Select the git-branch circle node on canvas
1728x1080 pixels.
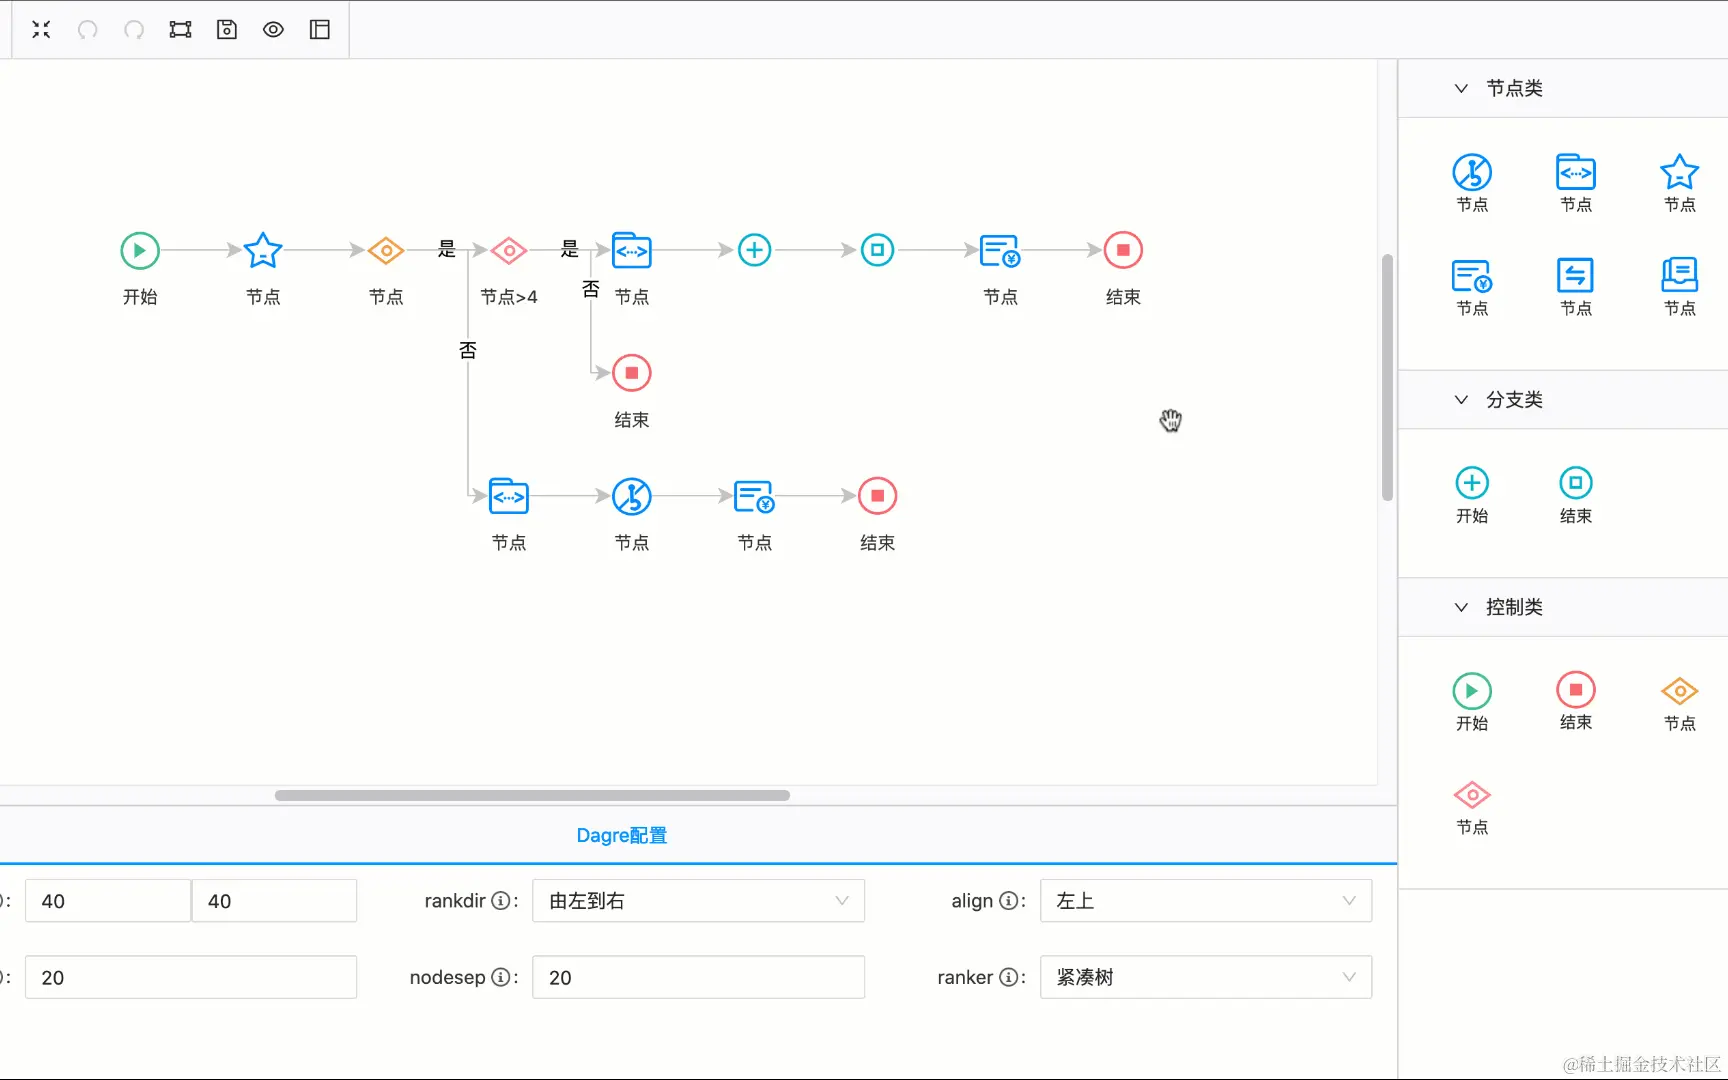point(632,496)
